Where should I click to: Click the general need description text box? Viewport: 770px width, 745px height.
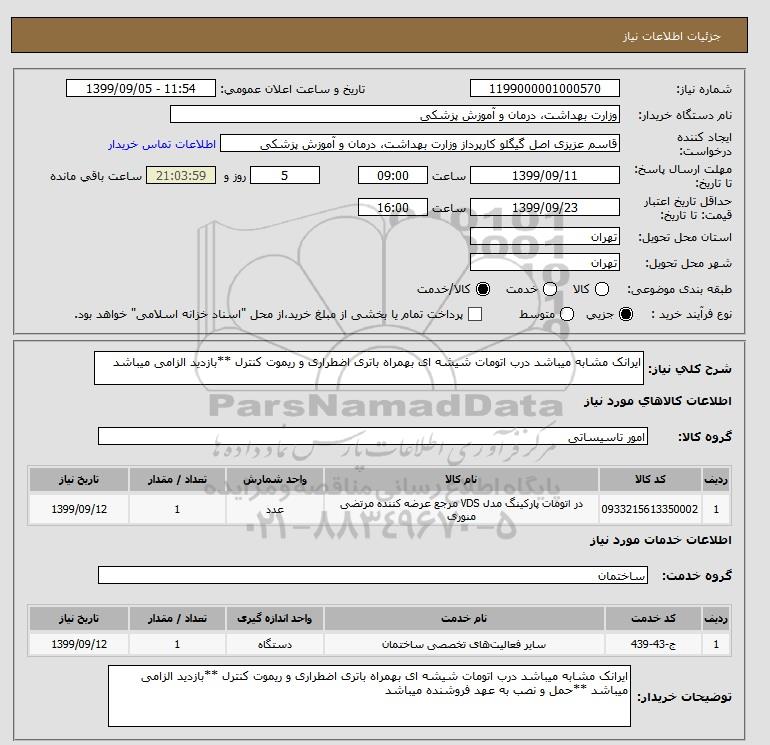pos(369,368)
